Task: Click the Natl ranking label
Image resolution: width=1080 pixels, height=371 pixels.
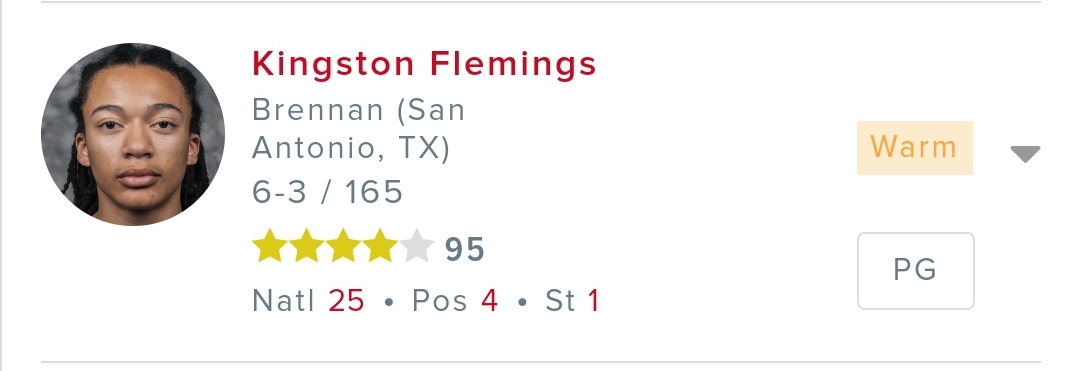Action: 284,301
